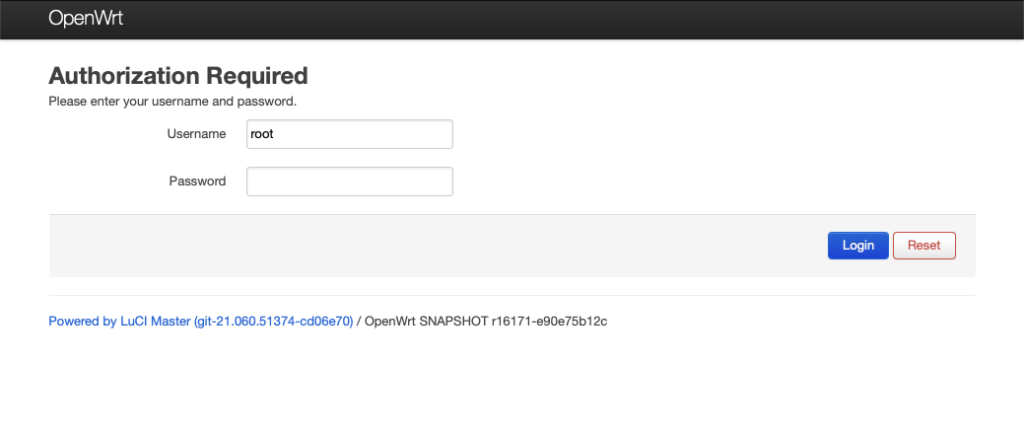Screen dimensions: 1024x436
Task: Click the 'Please enter your username' instruction text
Action: coord(172,101)
